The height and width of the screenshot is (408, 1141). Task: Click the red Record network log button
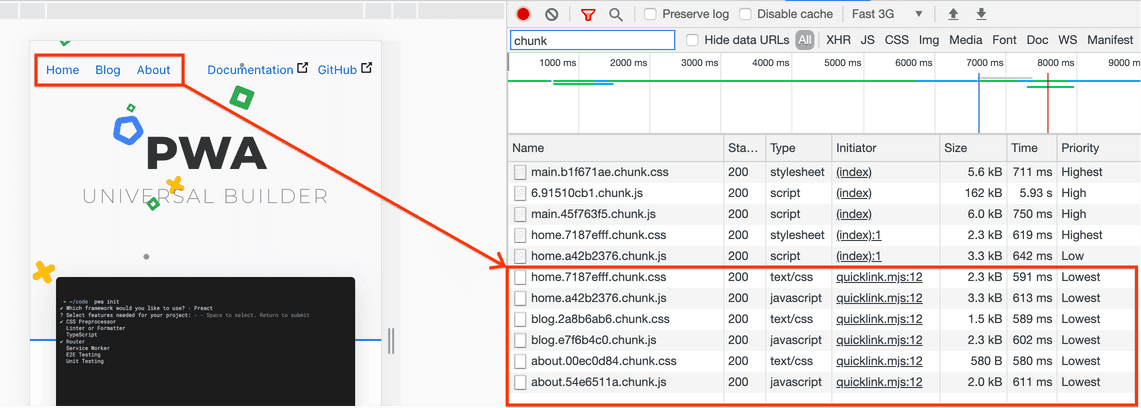pos(522,14)
